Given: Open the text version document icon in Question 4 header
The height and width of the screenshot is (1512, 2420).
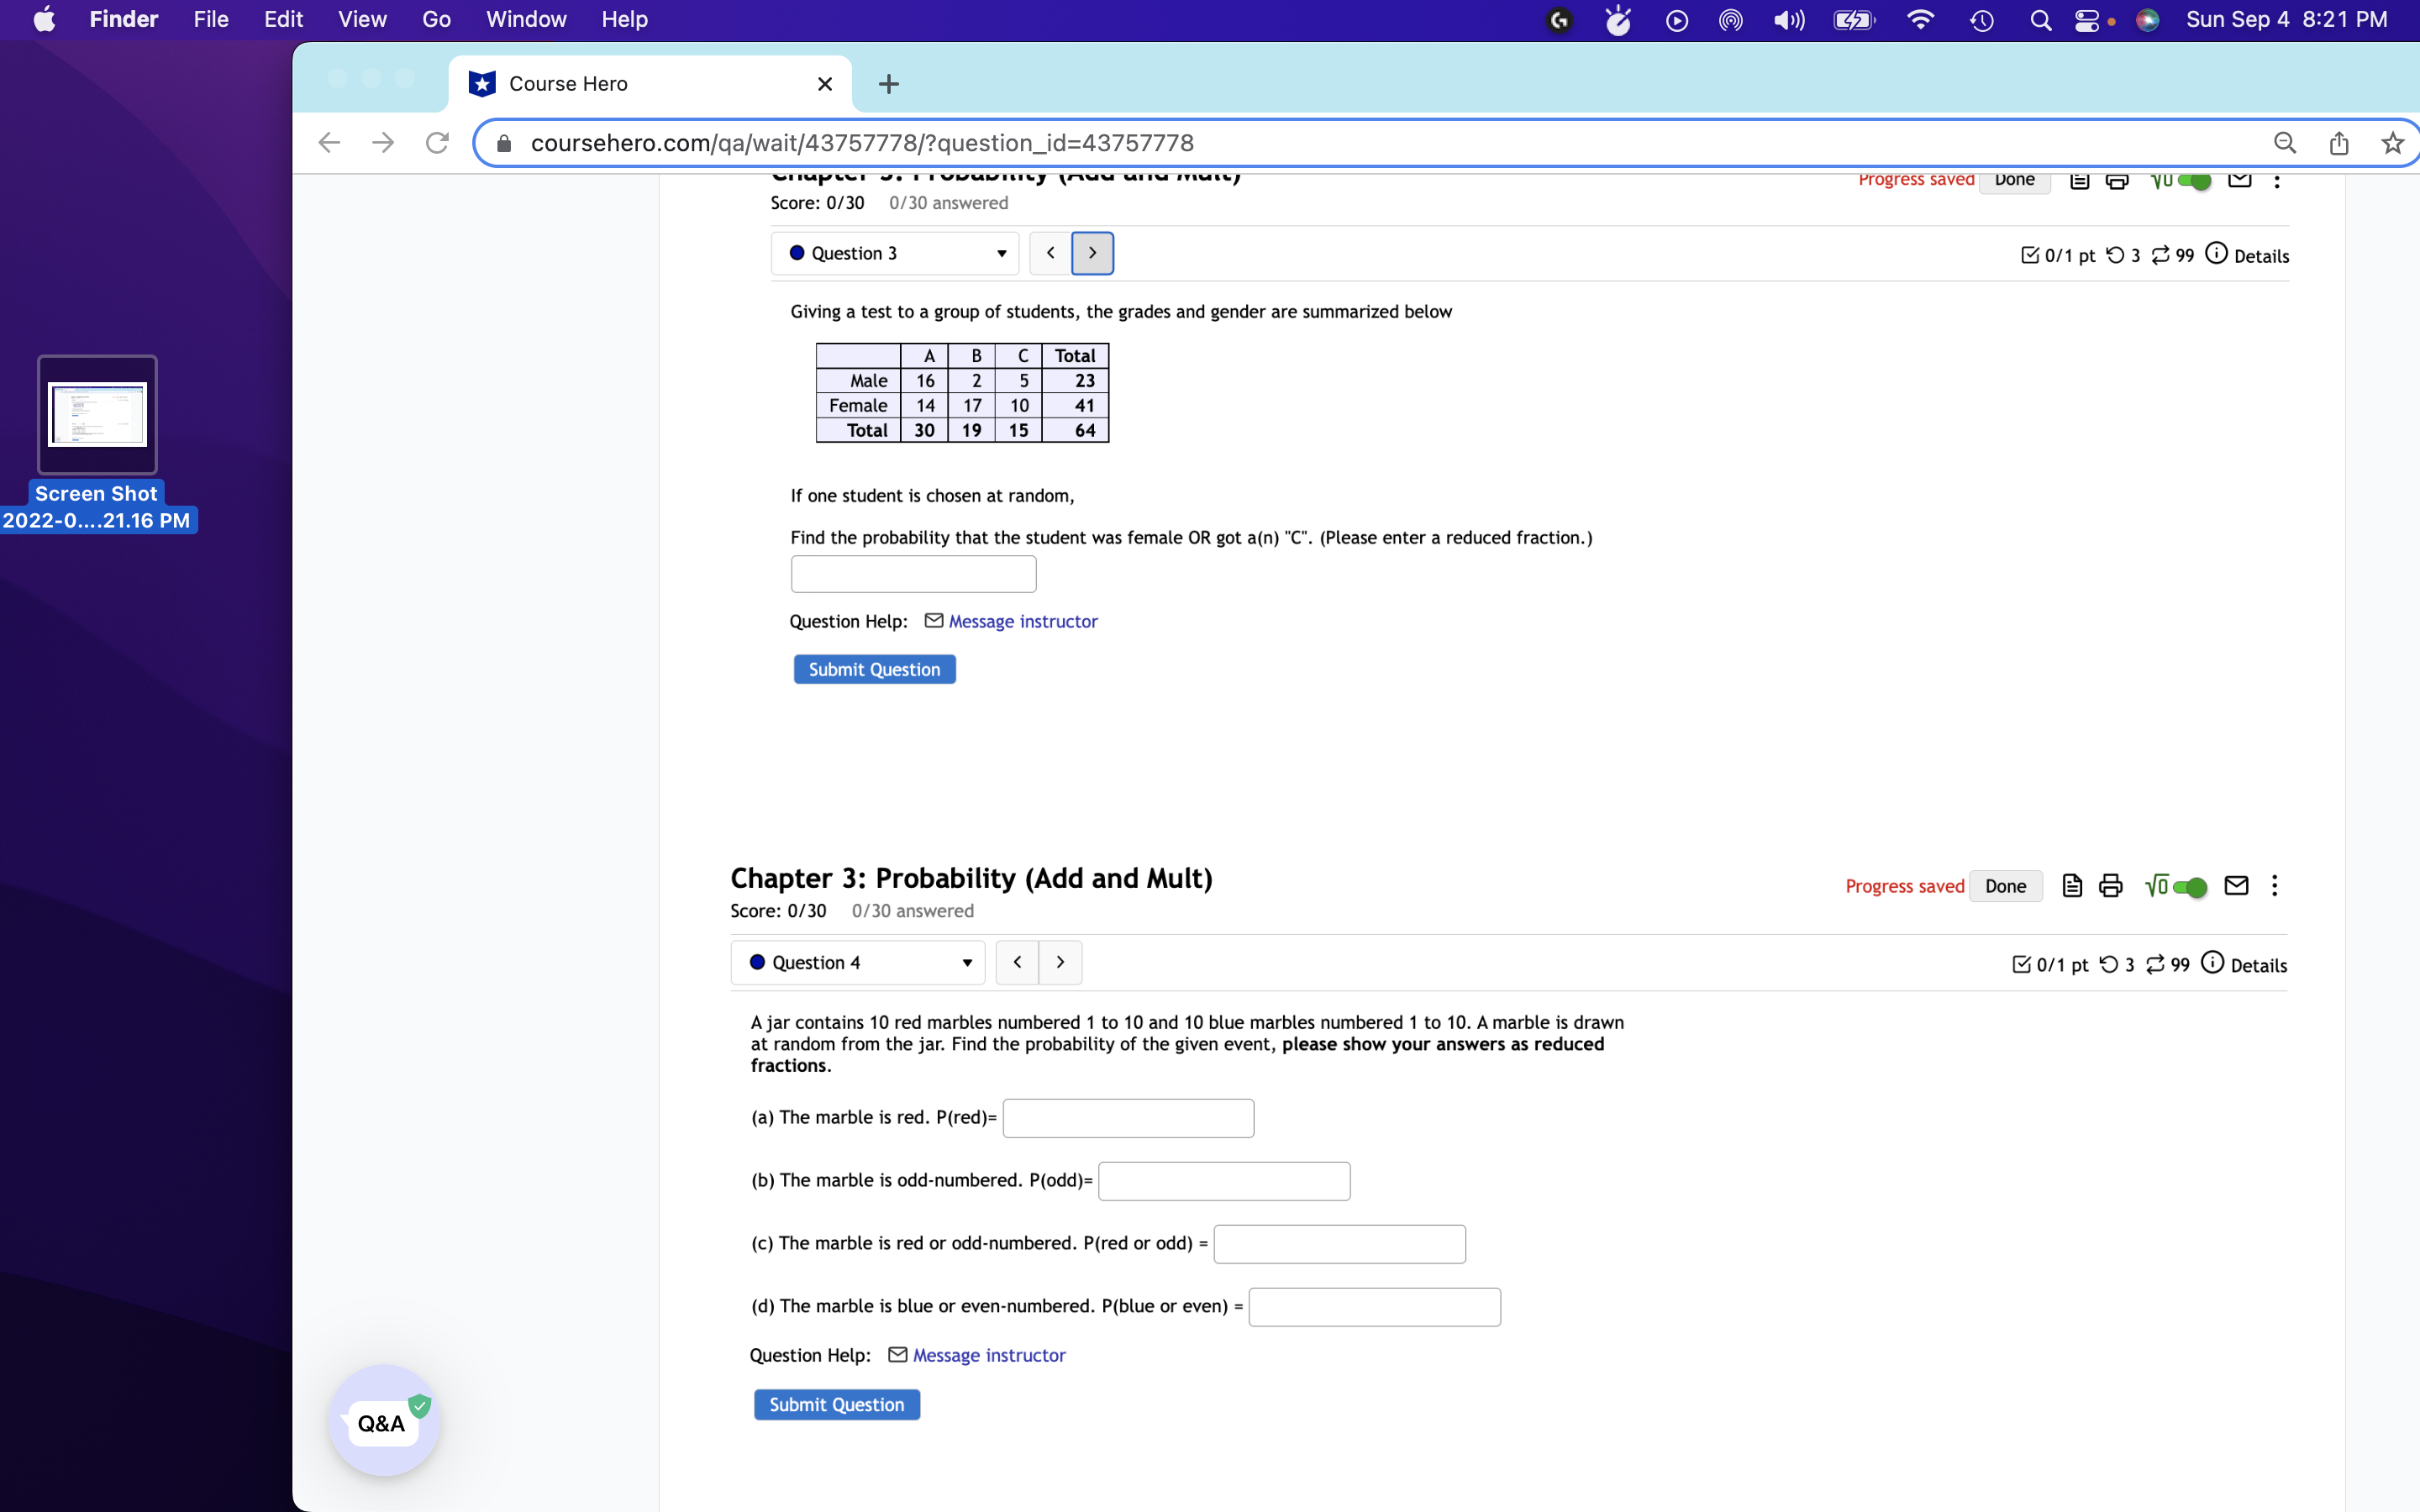Looking at the screenshot, I should pos(2072,886).
